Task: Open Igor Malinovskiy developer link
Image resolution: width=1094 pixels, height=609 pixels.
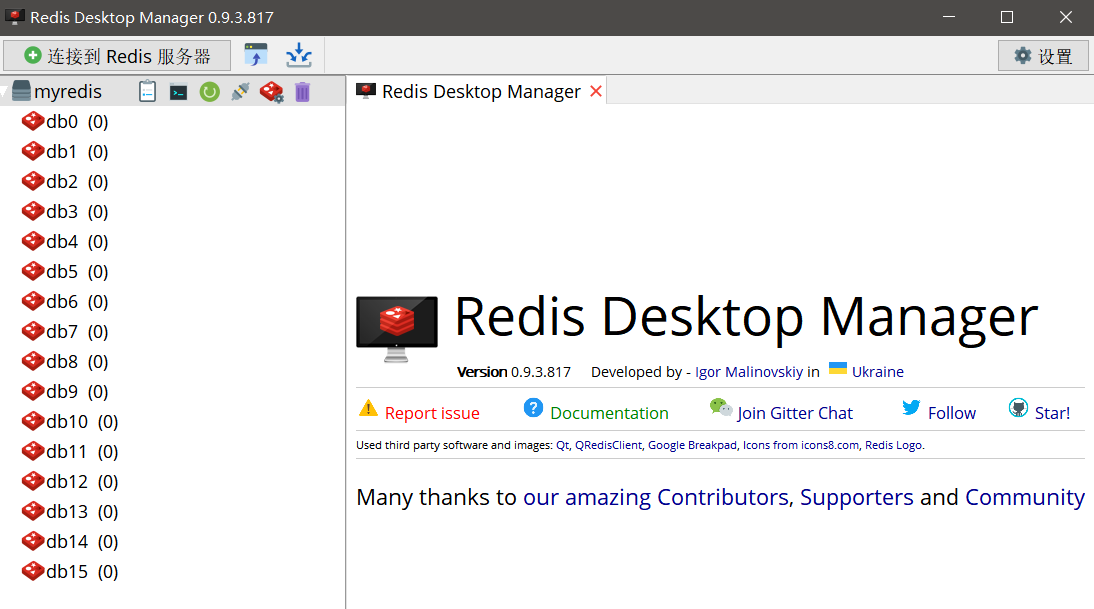Action: tap(749, 372)
